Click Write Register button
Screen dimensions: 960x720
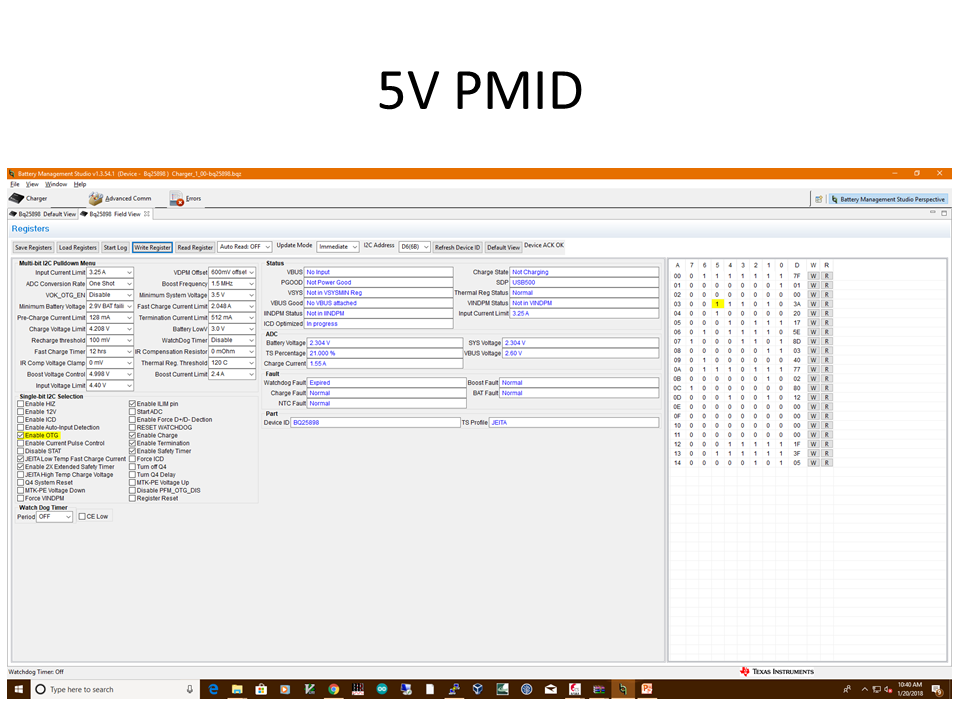point(152,247)
